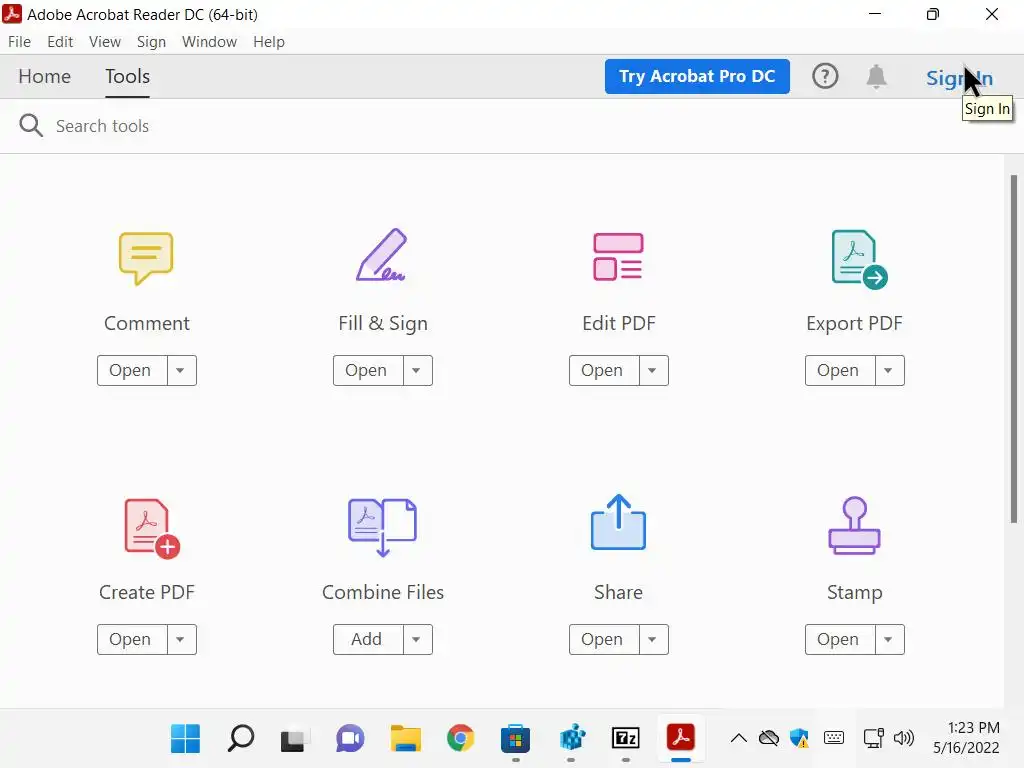The height and width of the screenshot is (768, 1024).
Task: Open help via the question mark icon
Action: click(825, 76)
